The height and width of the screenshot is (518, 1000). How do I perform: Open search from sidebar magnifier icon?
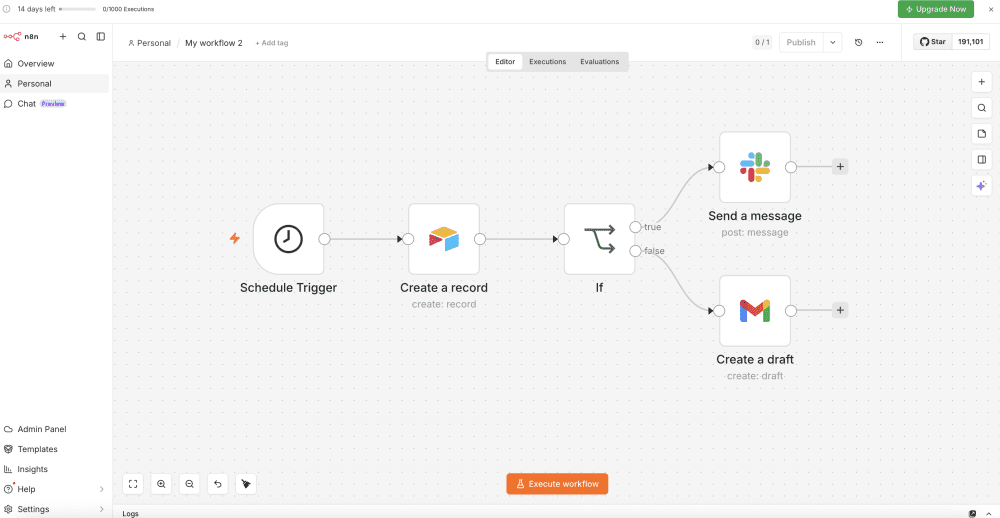click(x=82, y=36)
